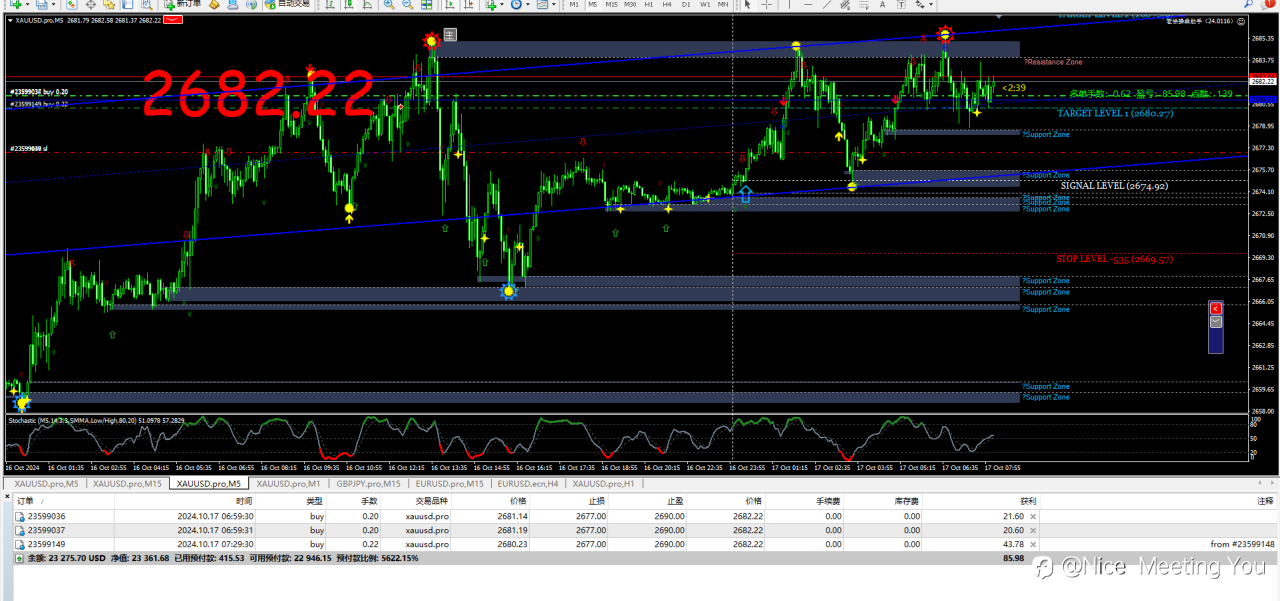Click the red arrow button on blue side panel
Image resolution: width=1280 pixels, height=601 pixels.
coord(1216,309)
